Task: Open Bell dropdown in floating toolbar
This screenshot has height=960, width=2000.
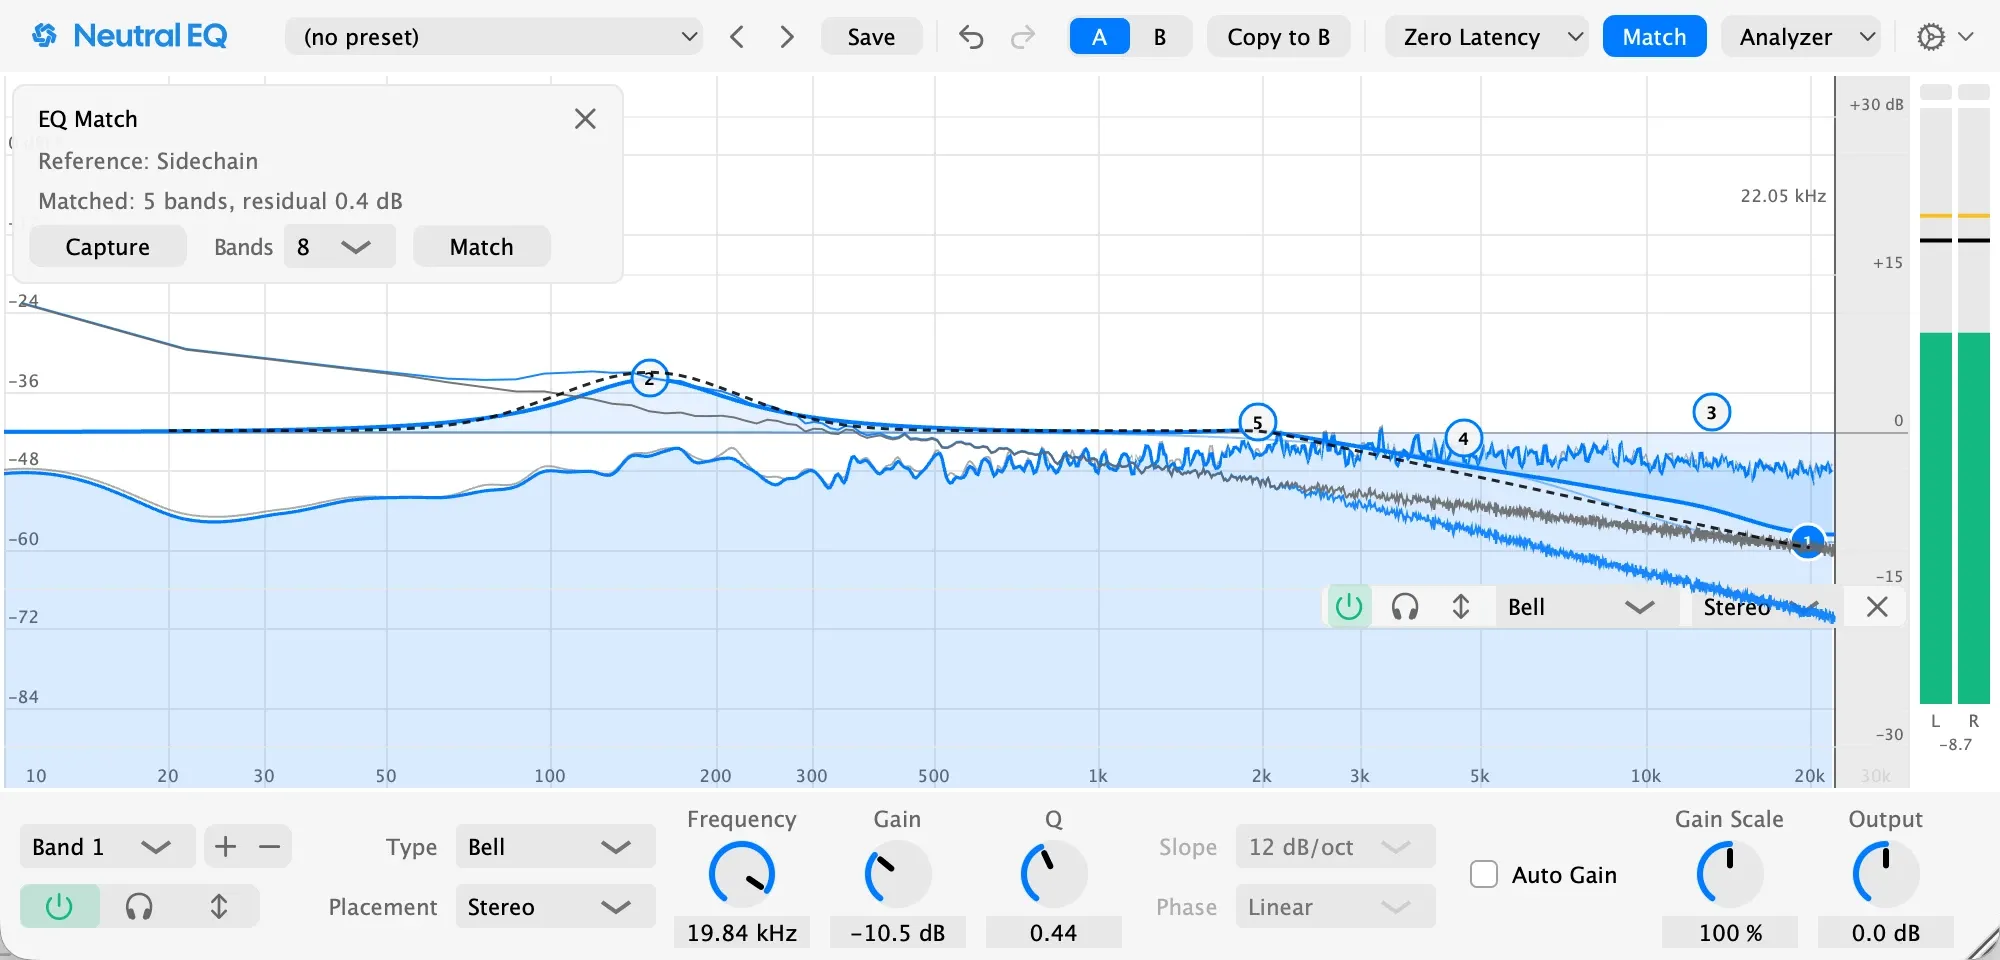Action: tap(1586, 607)
